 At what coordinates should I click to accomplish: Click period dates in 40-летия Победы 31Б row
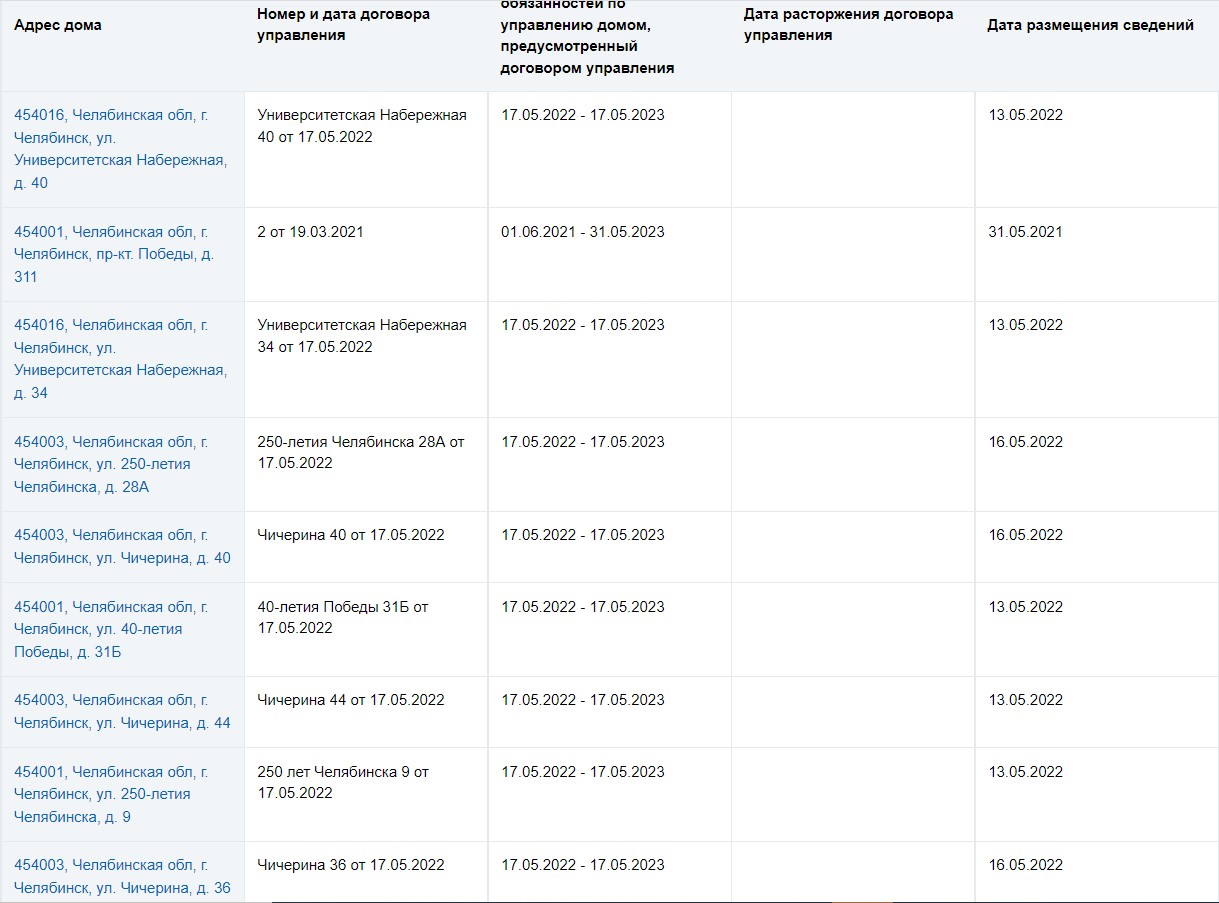tap(583, 607)
